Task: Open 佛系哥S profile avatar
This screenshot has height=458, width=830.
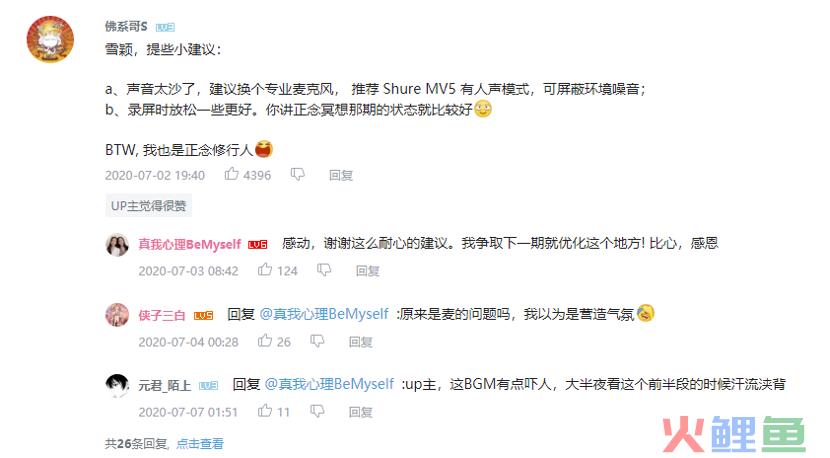Action: pyautogui.click(x=50, y=39)
